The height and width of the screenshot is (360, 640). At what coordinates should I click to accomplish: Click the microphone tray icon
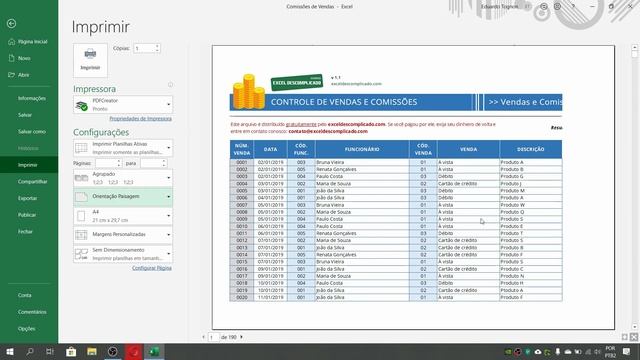click(x=558, y=351)
